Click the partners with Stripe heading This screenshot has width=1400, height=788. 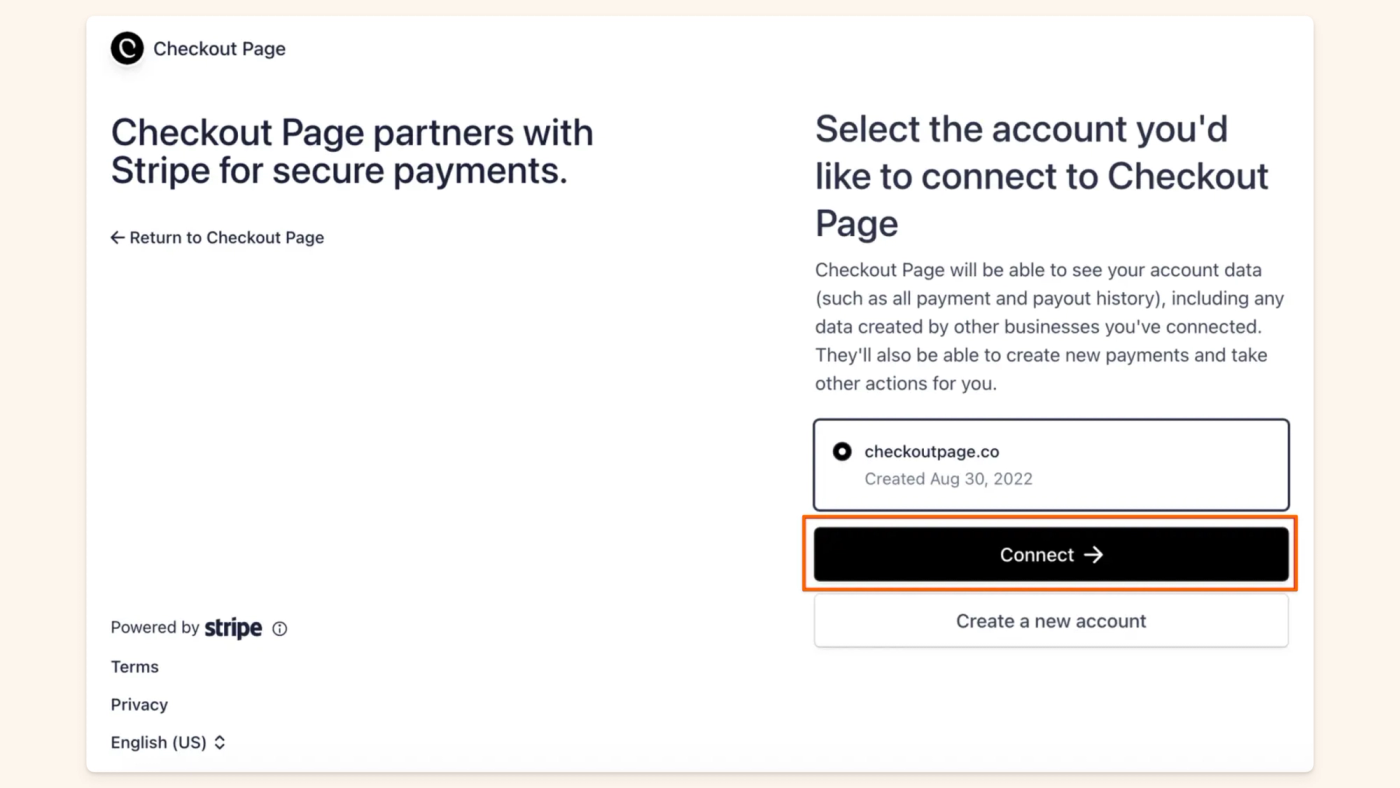coord(352,151)
